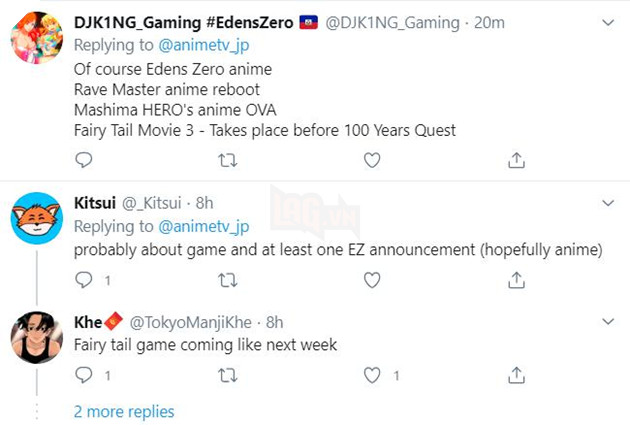This screenshot has height=425, width=630.
Task: Open more options chevron on DJK1NG_Gaming's tweet
Action: click(607, 22)
